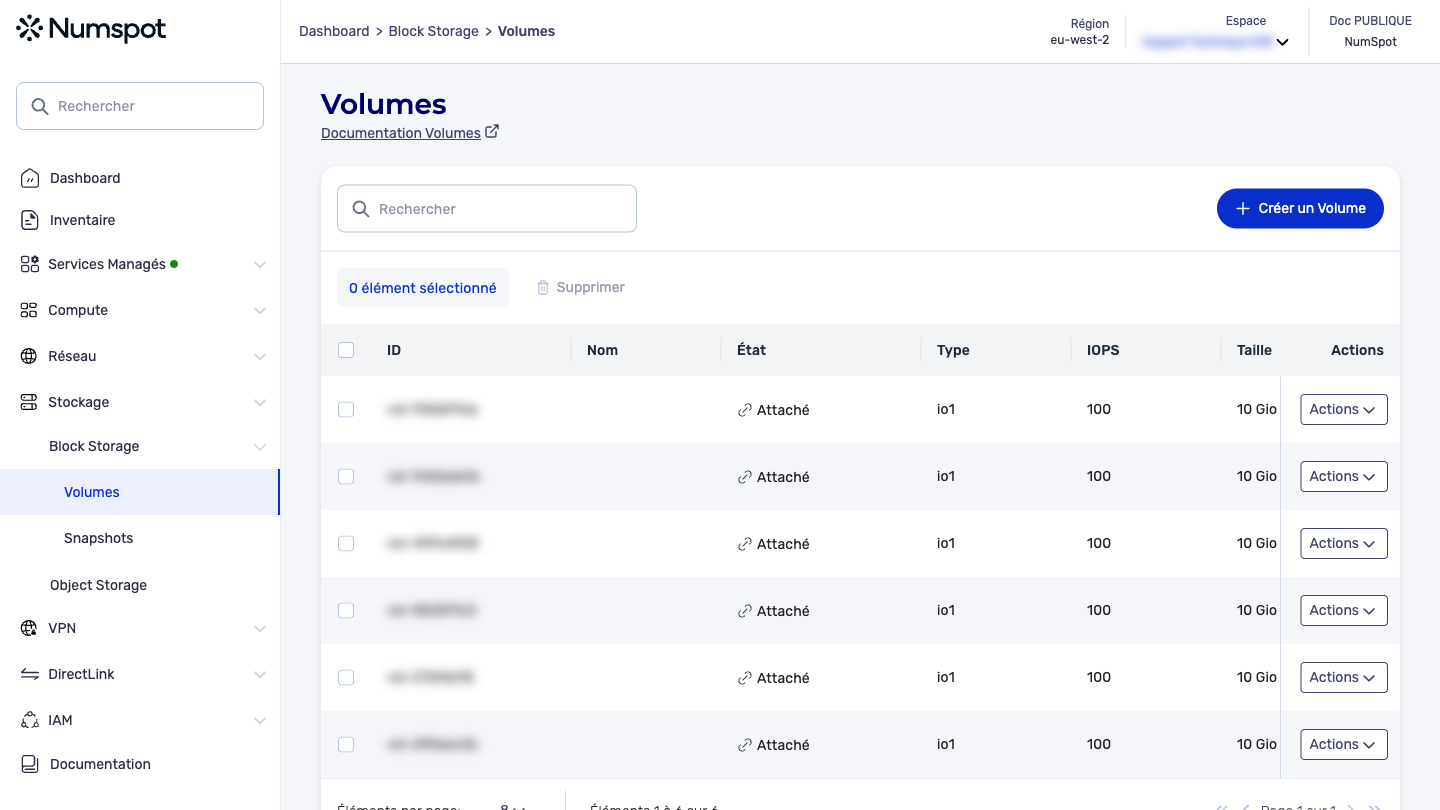
Task: Check the fourth volume row checkbox
Action: 346,611
